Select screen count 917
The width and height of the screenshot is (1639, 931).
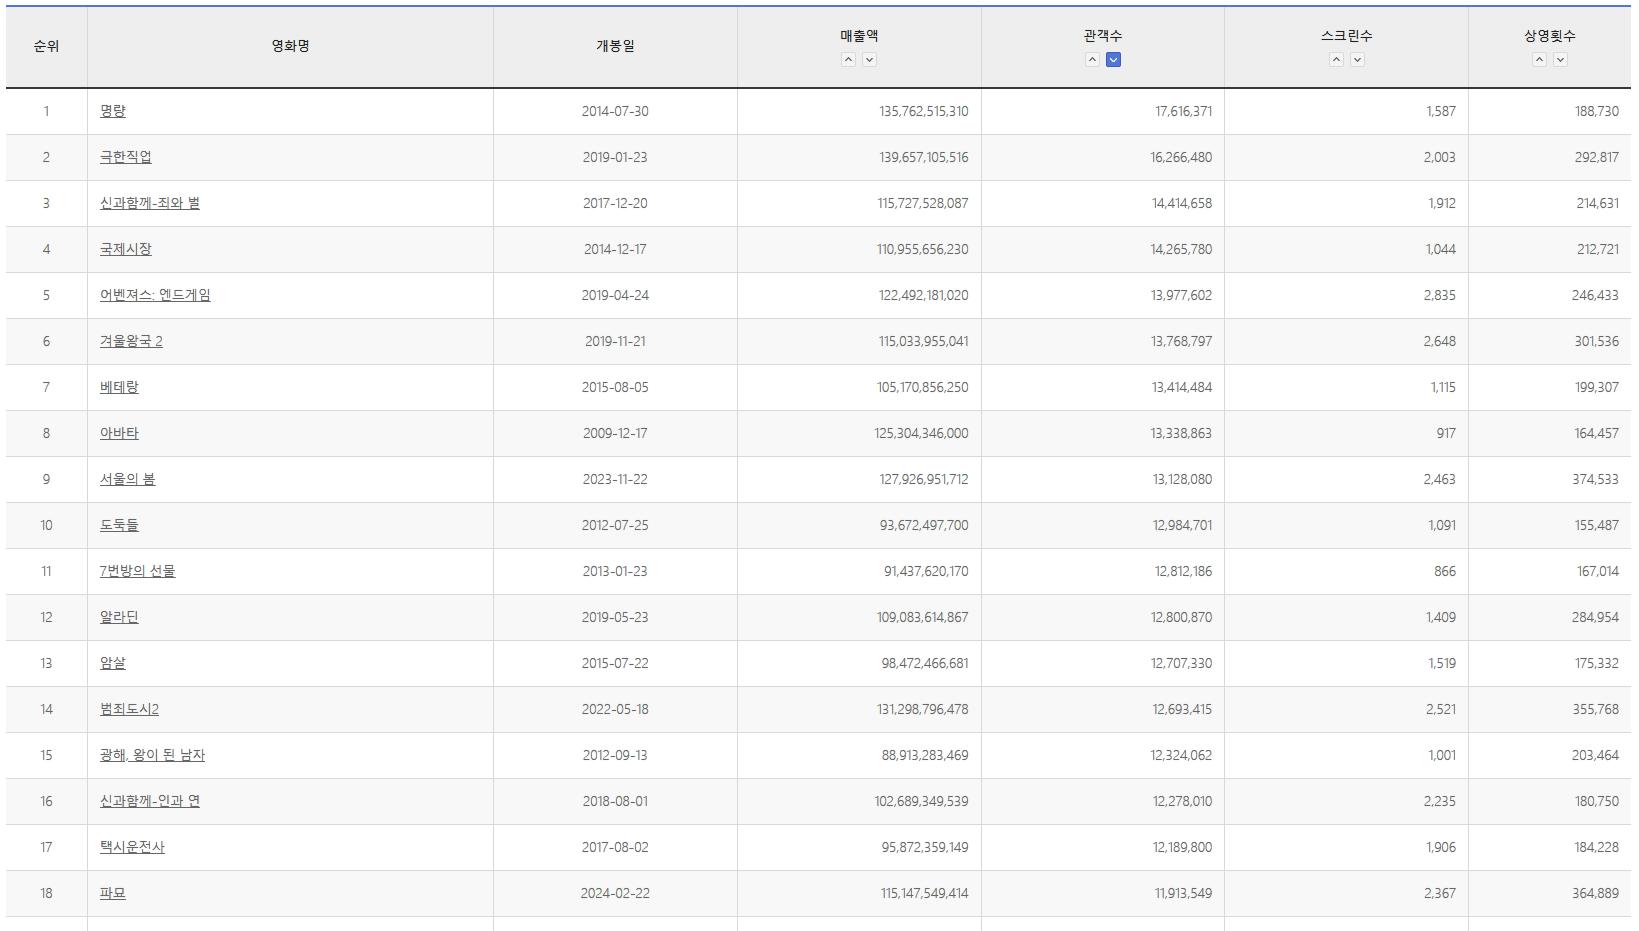pyautogui.click(x=1445, y=433)
